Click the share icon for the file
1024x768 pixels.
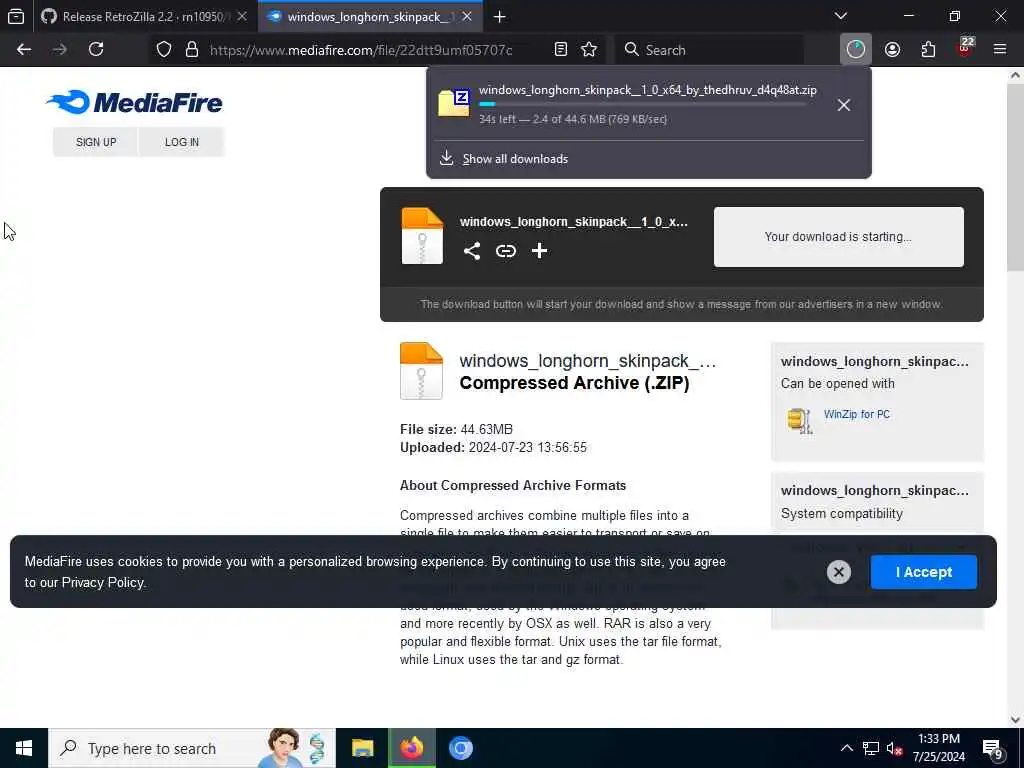pos(472,251)
